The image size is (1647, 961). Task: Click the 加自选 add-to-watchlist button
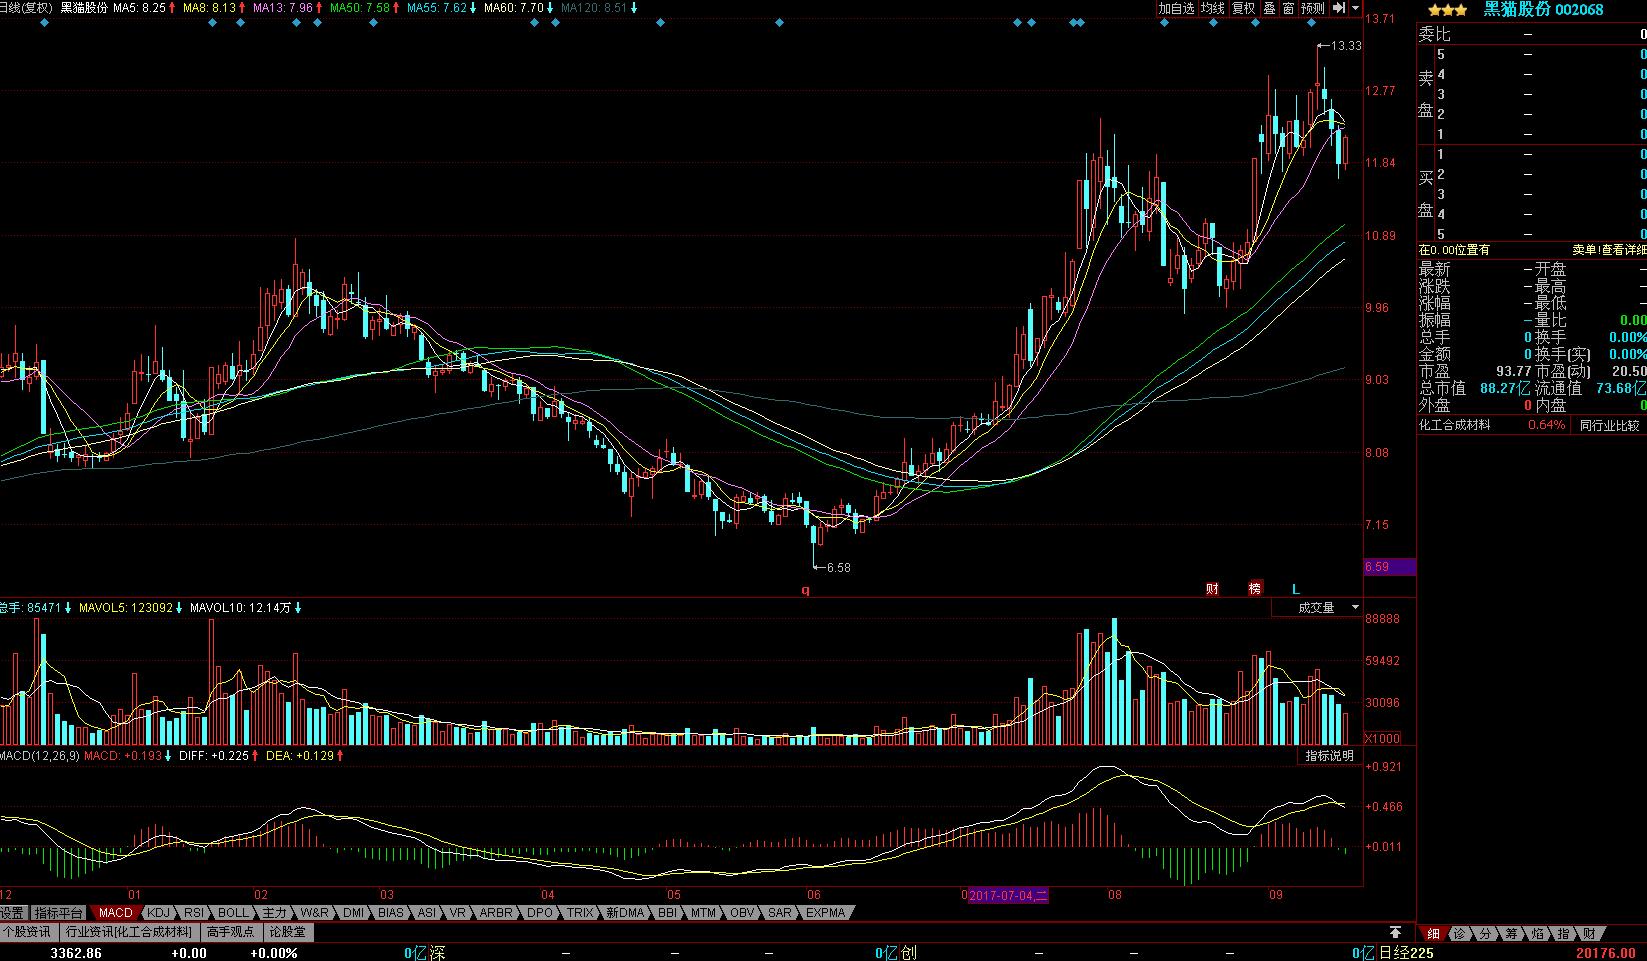[x=1177, y=8]
